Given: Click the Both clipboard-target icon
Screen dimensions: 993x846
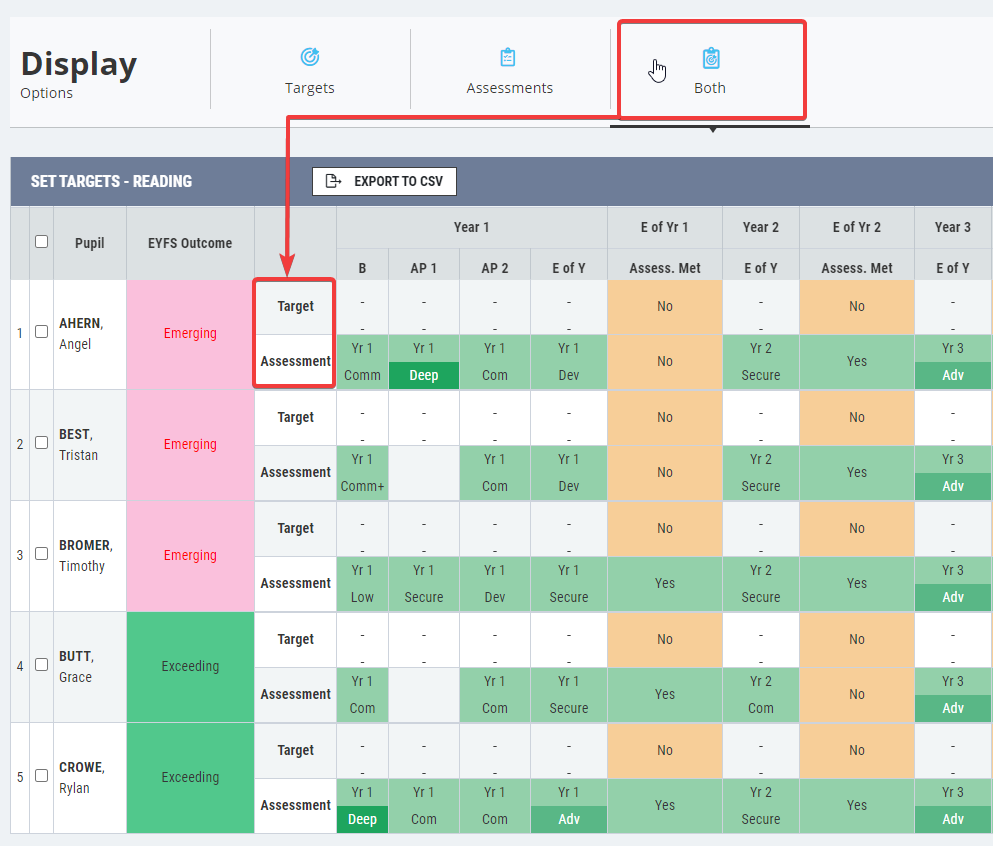Looking at the screenshot, I should [711, 58].
